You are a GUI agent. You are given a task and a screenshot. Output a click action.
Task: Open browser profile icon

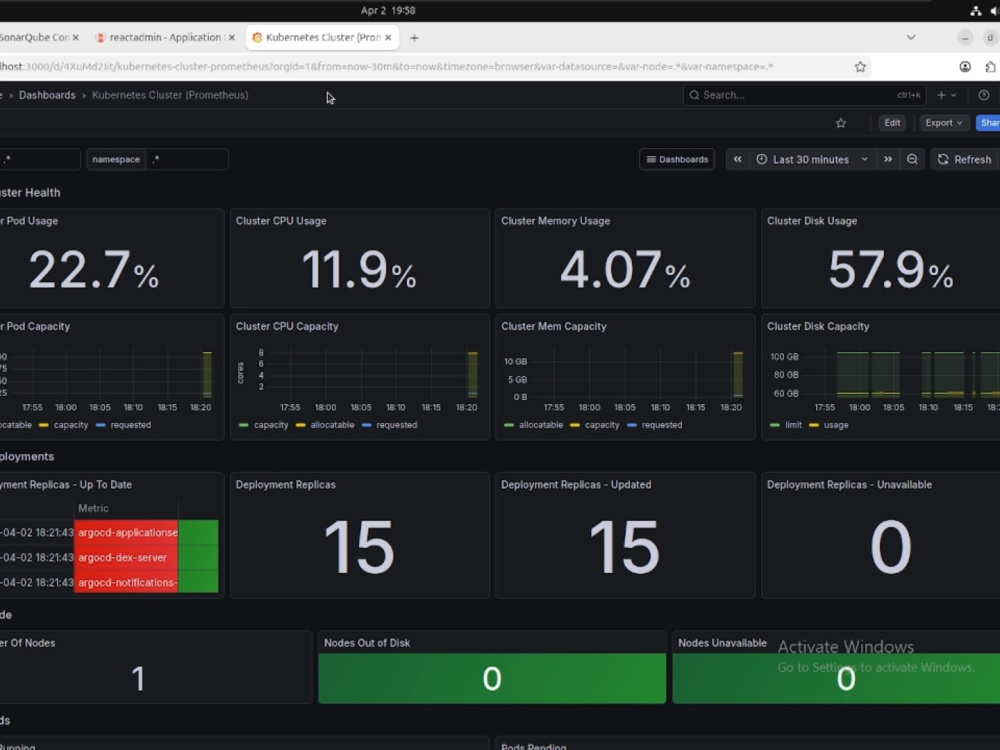coord(965,66)
